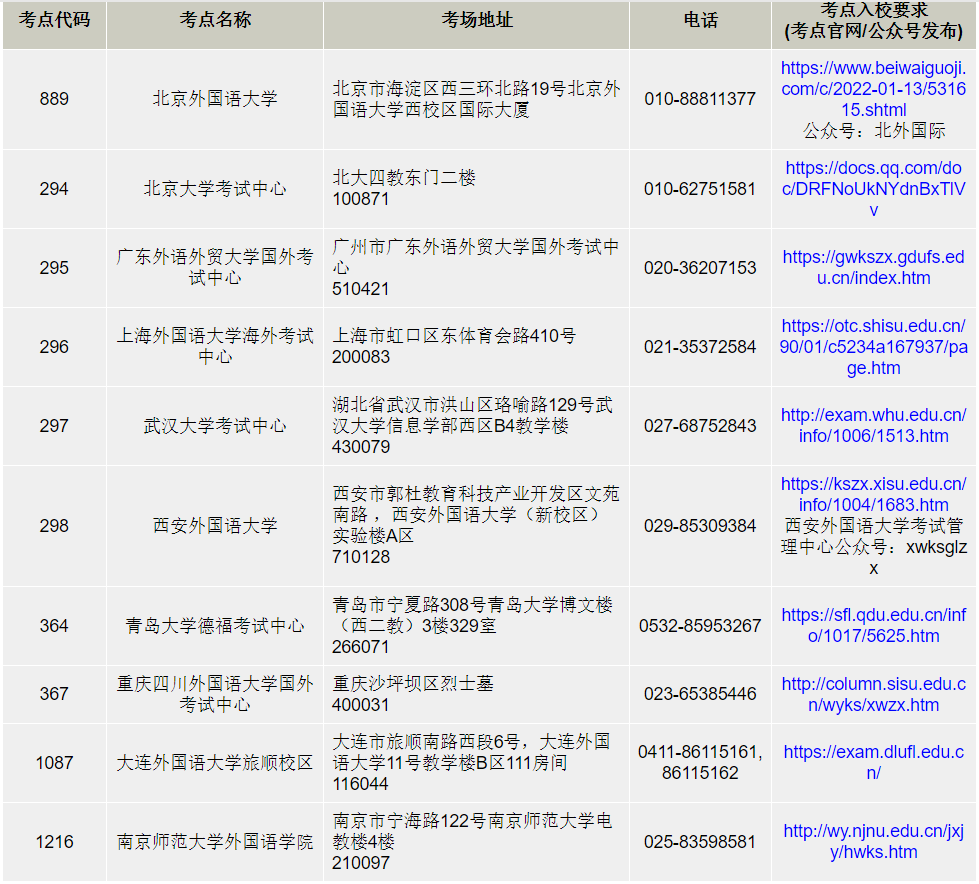Image resolution: width=979 pixels, height=884 pixels.
Task: Click the text 公众号：北外国际
Action: pos(873,130)
